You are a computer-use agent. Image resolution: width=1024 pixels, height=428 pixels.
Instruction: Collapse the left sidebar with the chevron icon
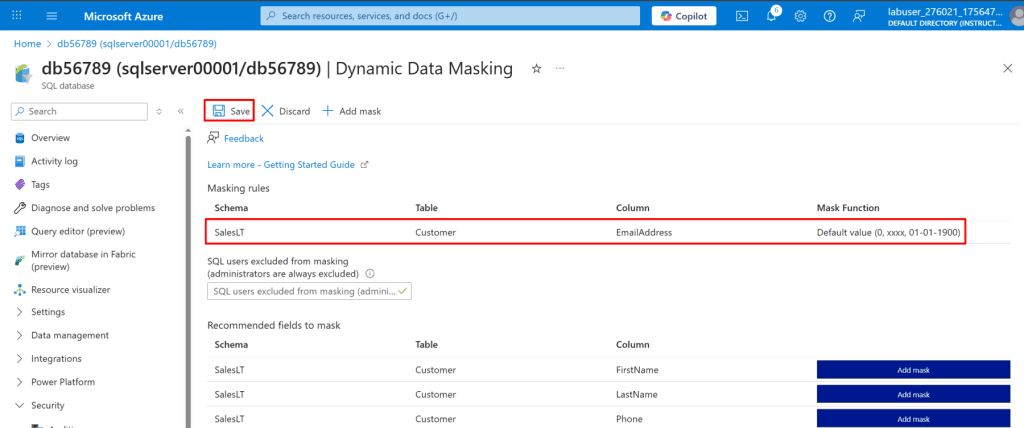click(x=181, y=111)
